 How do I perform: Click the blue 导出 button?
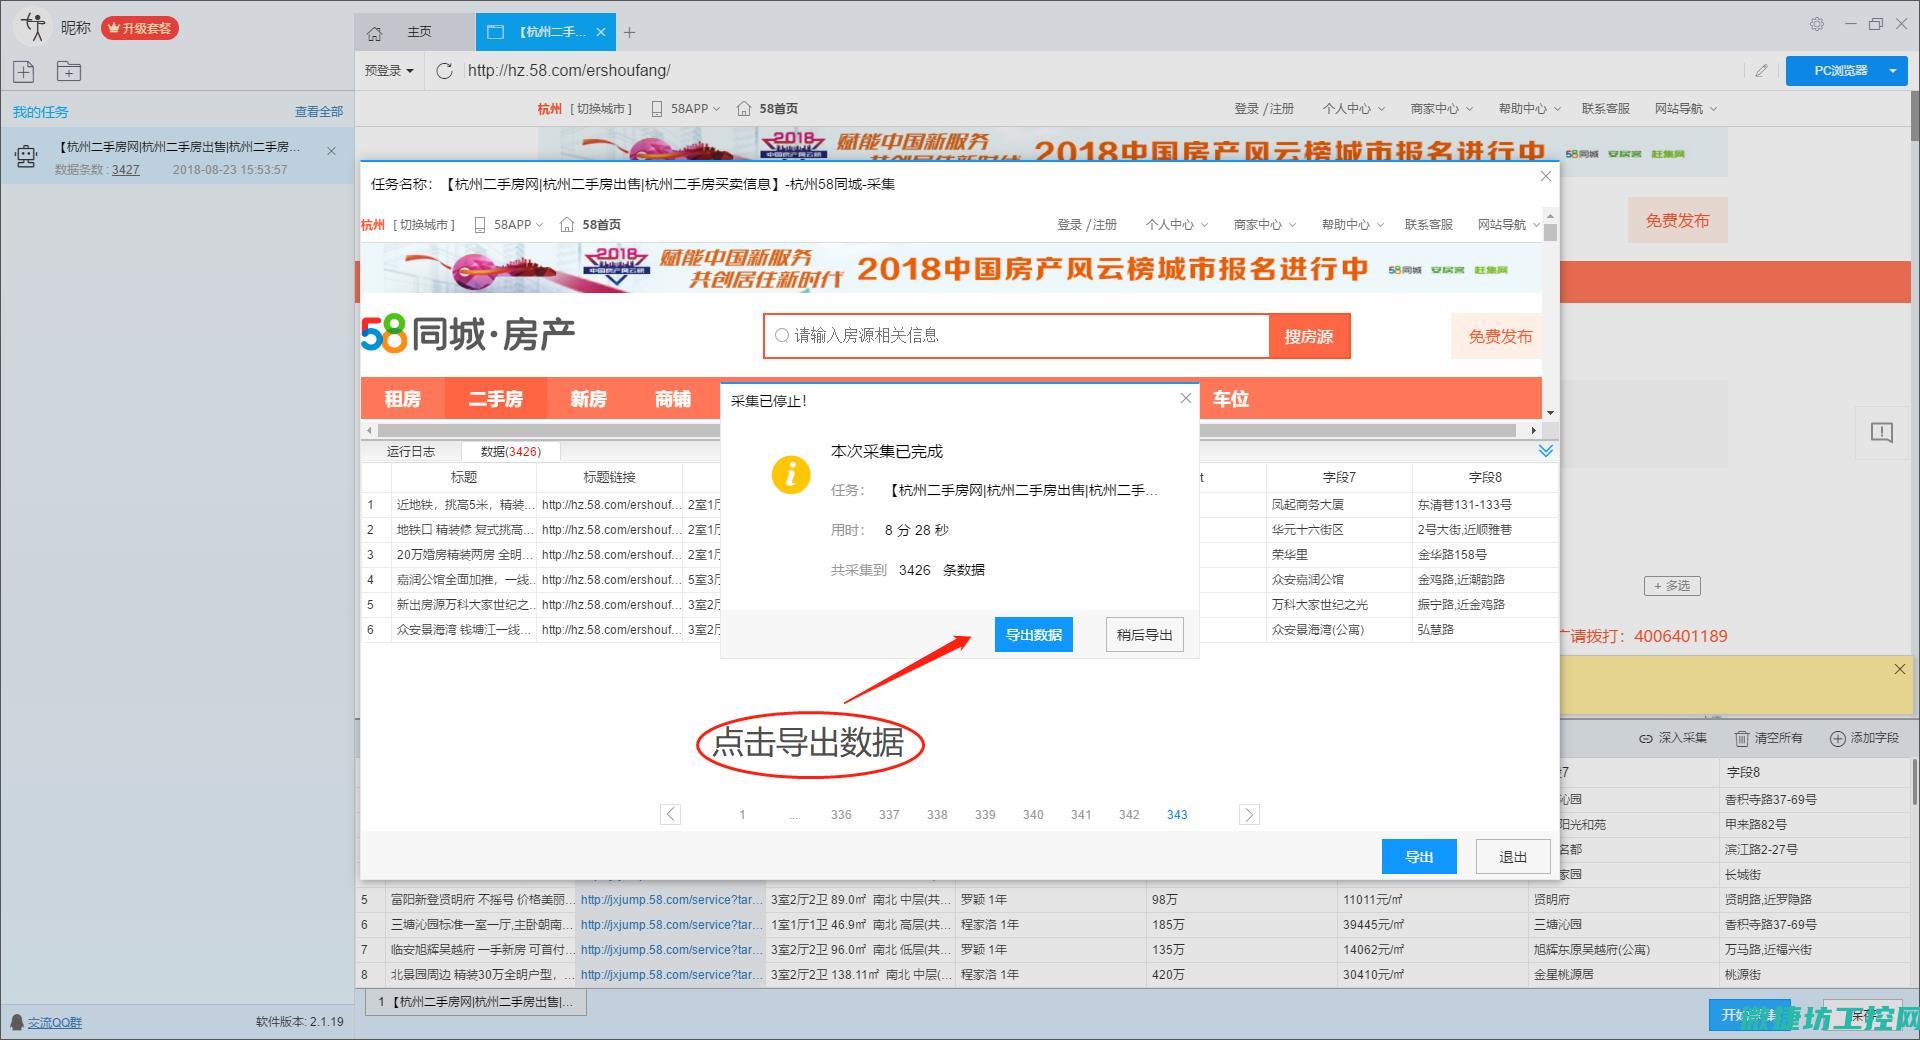(x=1419, y=856)
